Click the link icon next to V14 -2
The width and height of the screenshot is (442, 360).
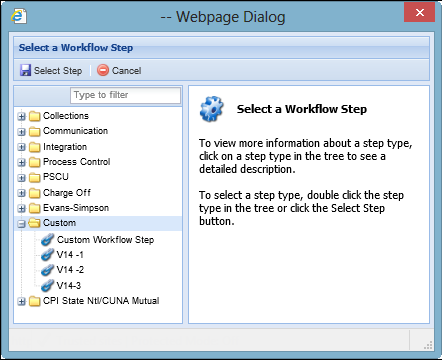(x=48, y=270)
